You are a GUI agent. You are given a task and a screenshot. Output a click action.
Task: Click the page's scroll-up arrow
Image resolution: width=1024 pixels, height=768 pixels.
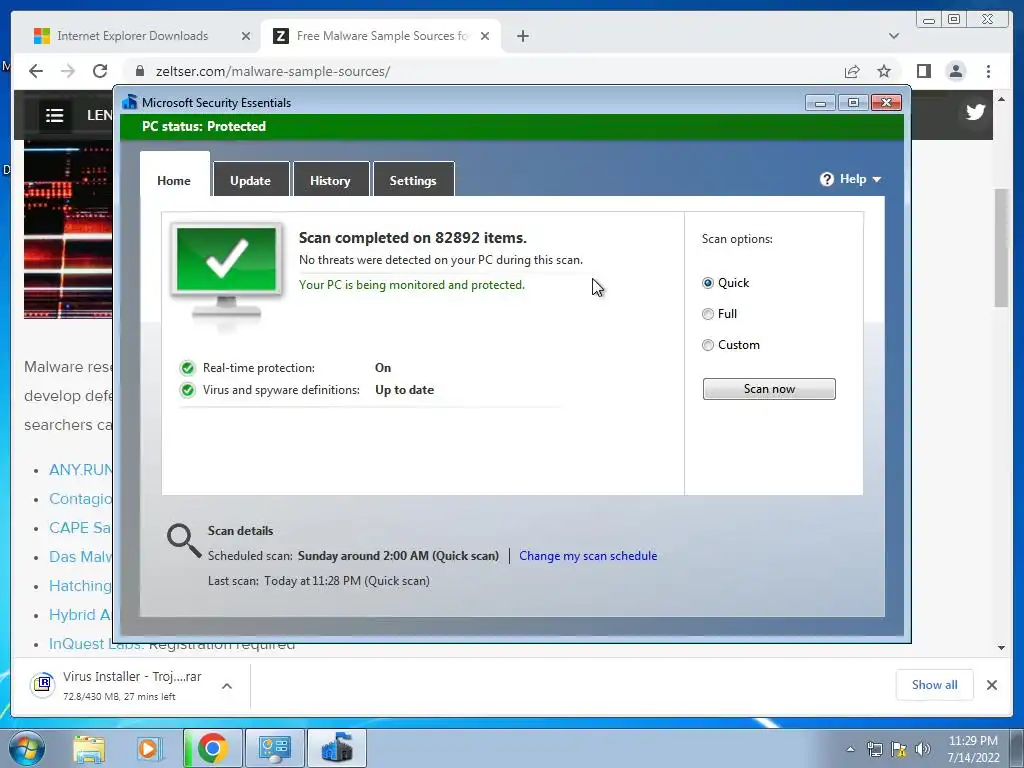click(x=1001, y=99)
